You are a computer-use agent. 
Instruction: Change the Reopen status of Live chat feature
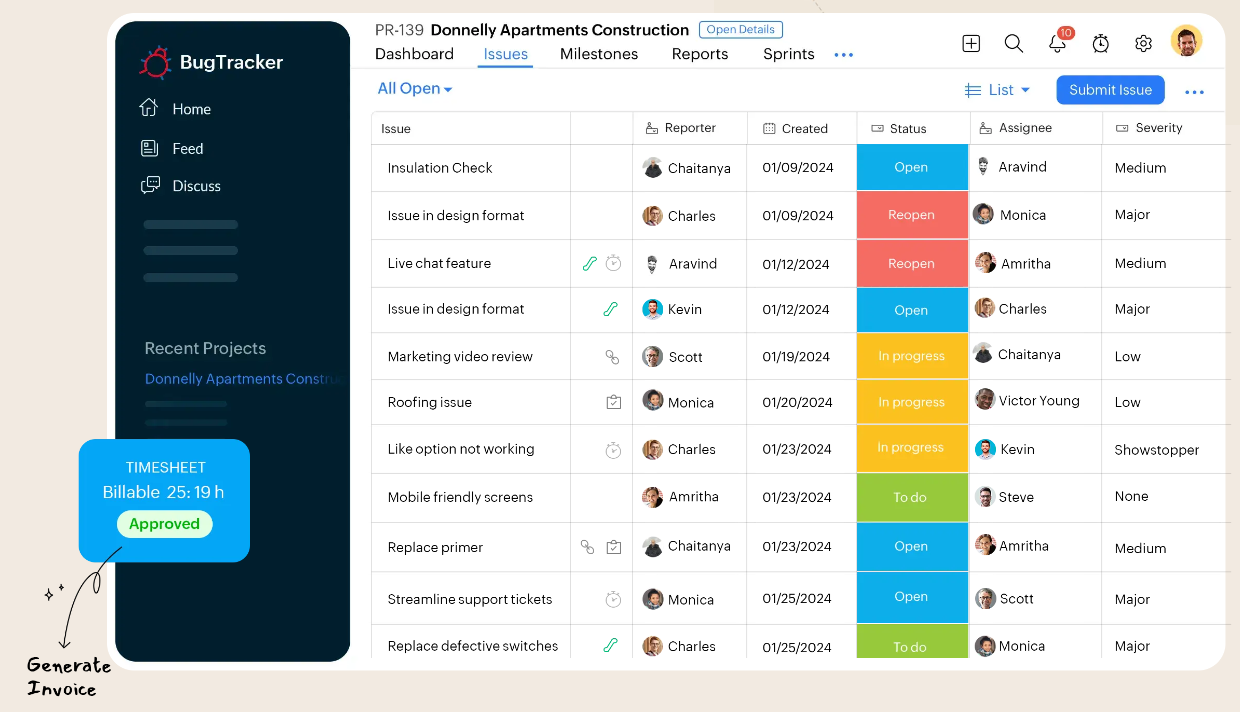coord(911,263)
